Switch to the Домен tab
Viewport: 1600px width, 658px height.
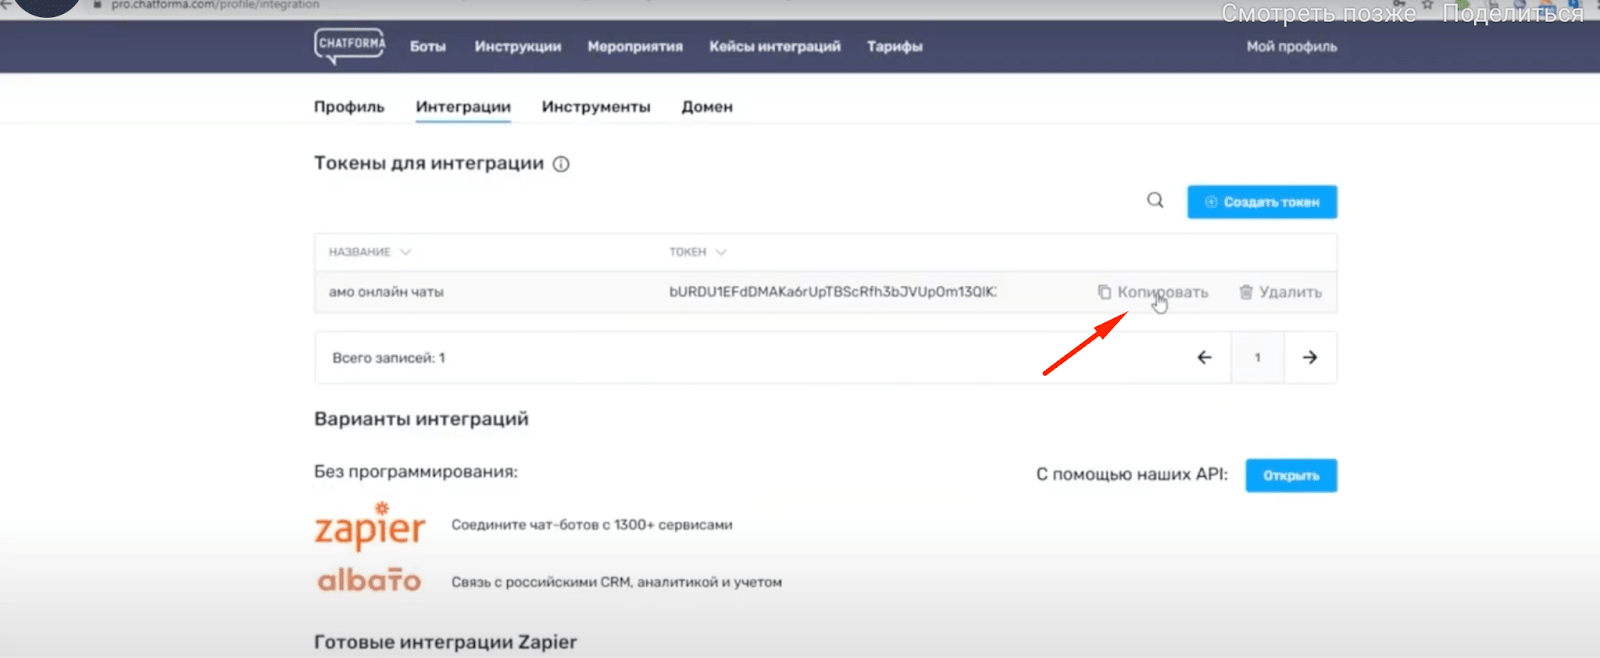click(x=707, y=106)
